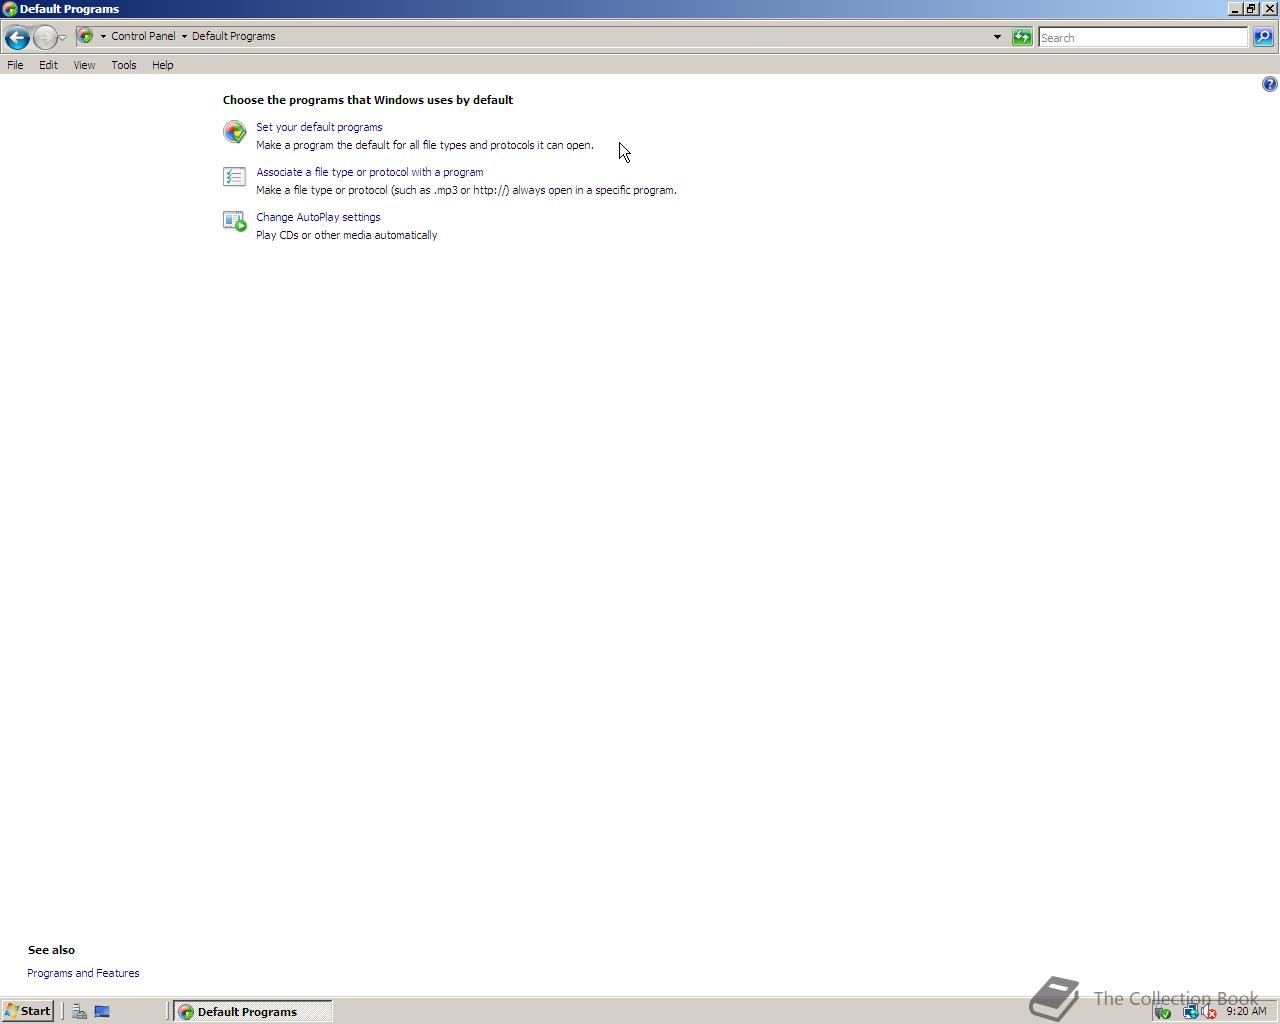1280x1024 pixels.
Task: Click the Start button
Action: (x=28, y=1011)
